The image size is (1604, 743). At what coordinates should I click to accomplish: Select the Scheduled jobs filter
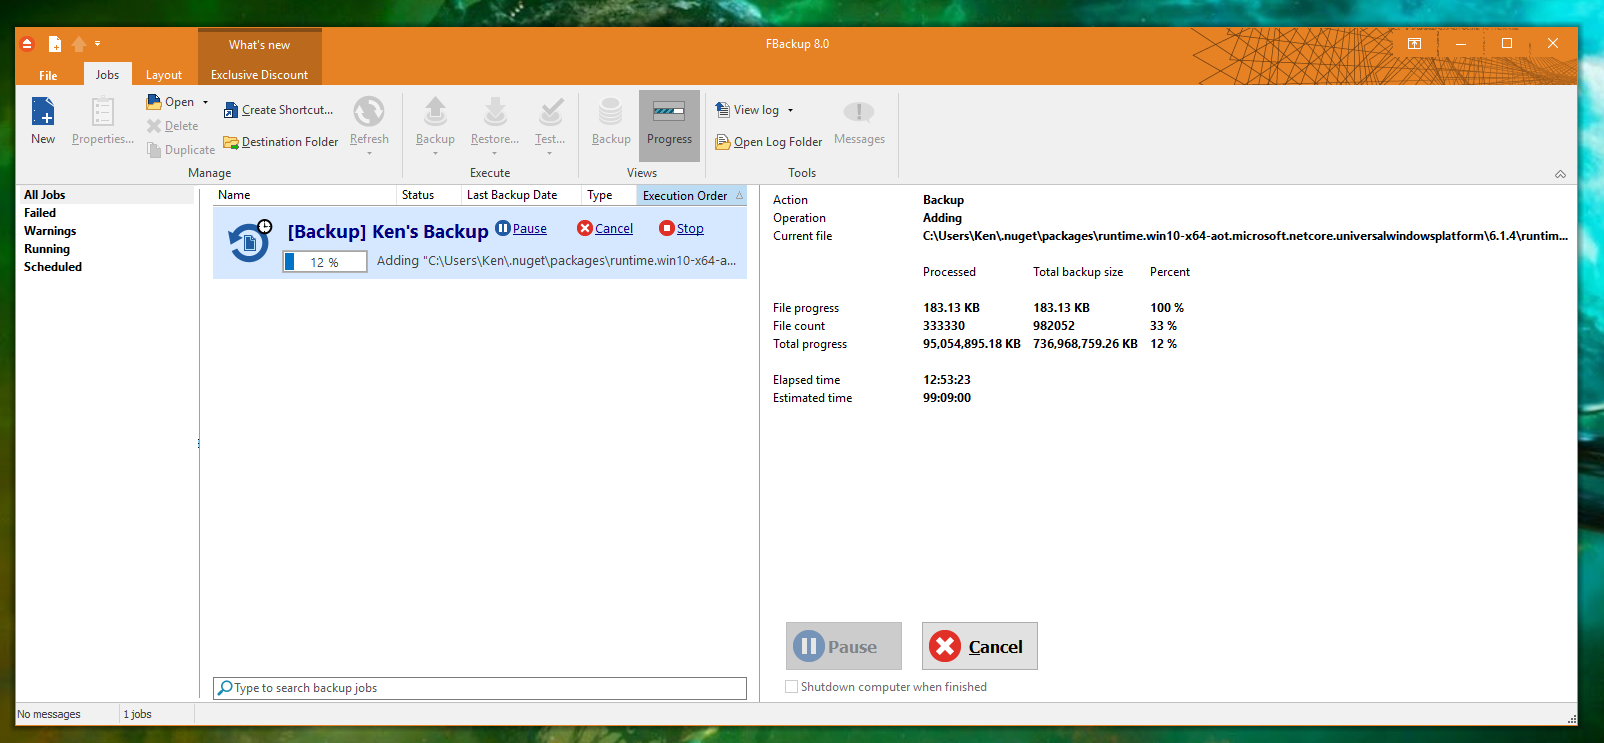[53, 267]
